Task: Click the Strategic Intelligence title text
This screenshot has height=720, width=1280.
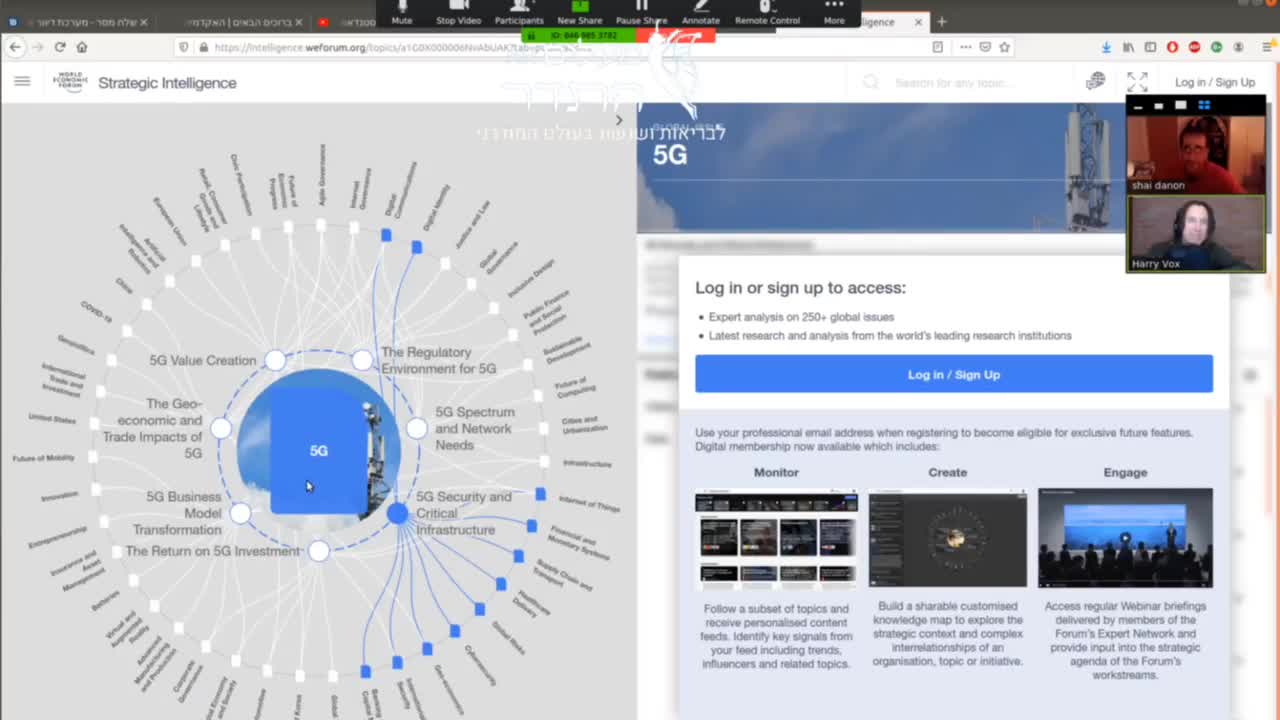Action: (167, 83)
